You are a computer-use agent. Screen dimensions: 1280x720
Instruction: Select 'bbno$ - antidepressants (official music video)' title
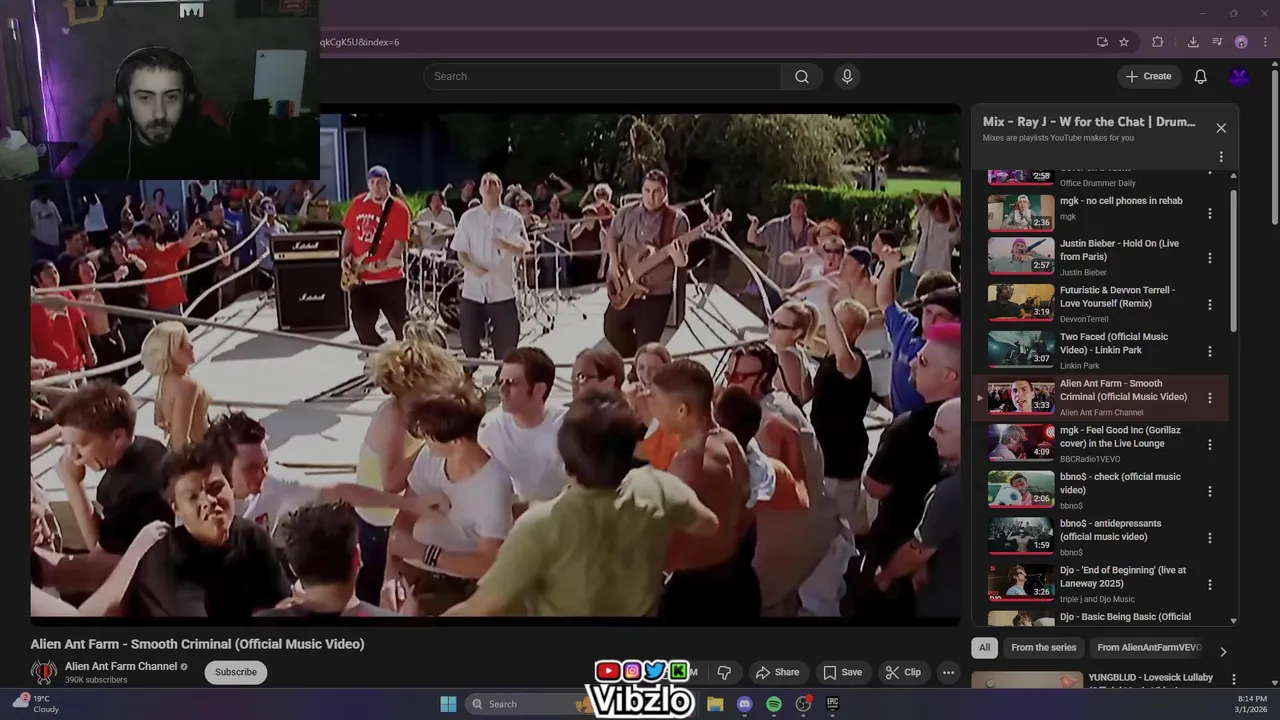(x=1111, y=530)
